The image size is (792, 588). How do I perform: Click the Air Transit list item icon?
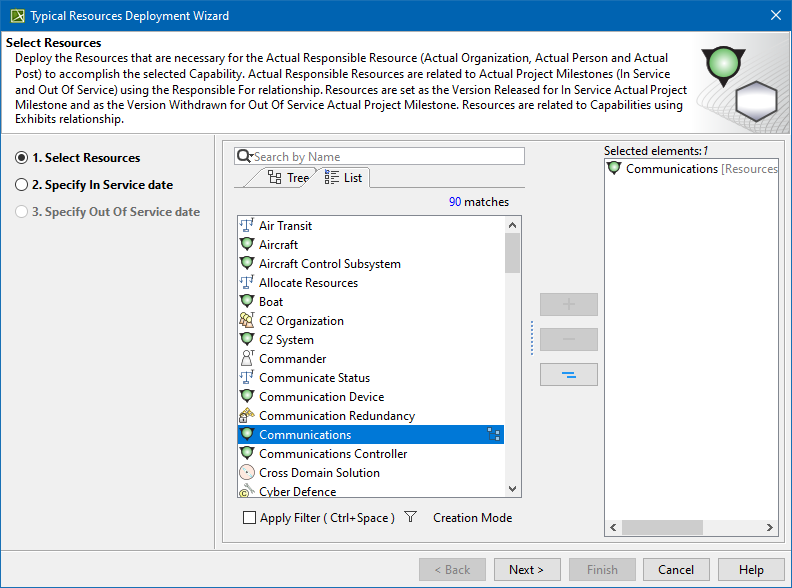click(x=247, y=226)
